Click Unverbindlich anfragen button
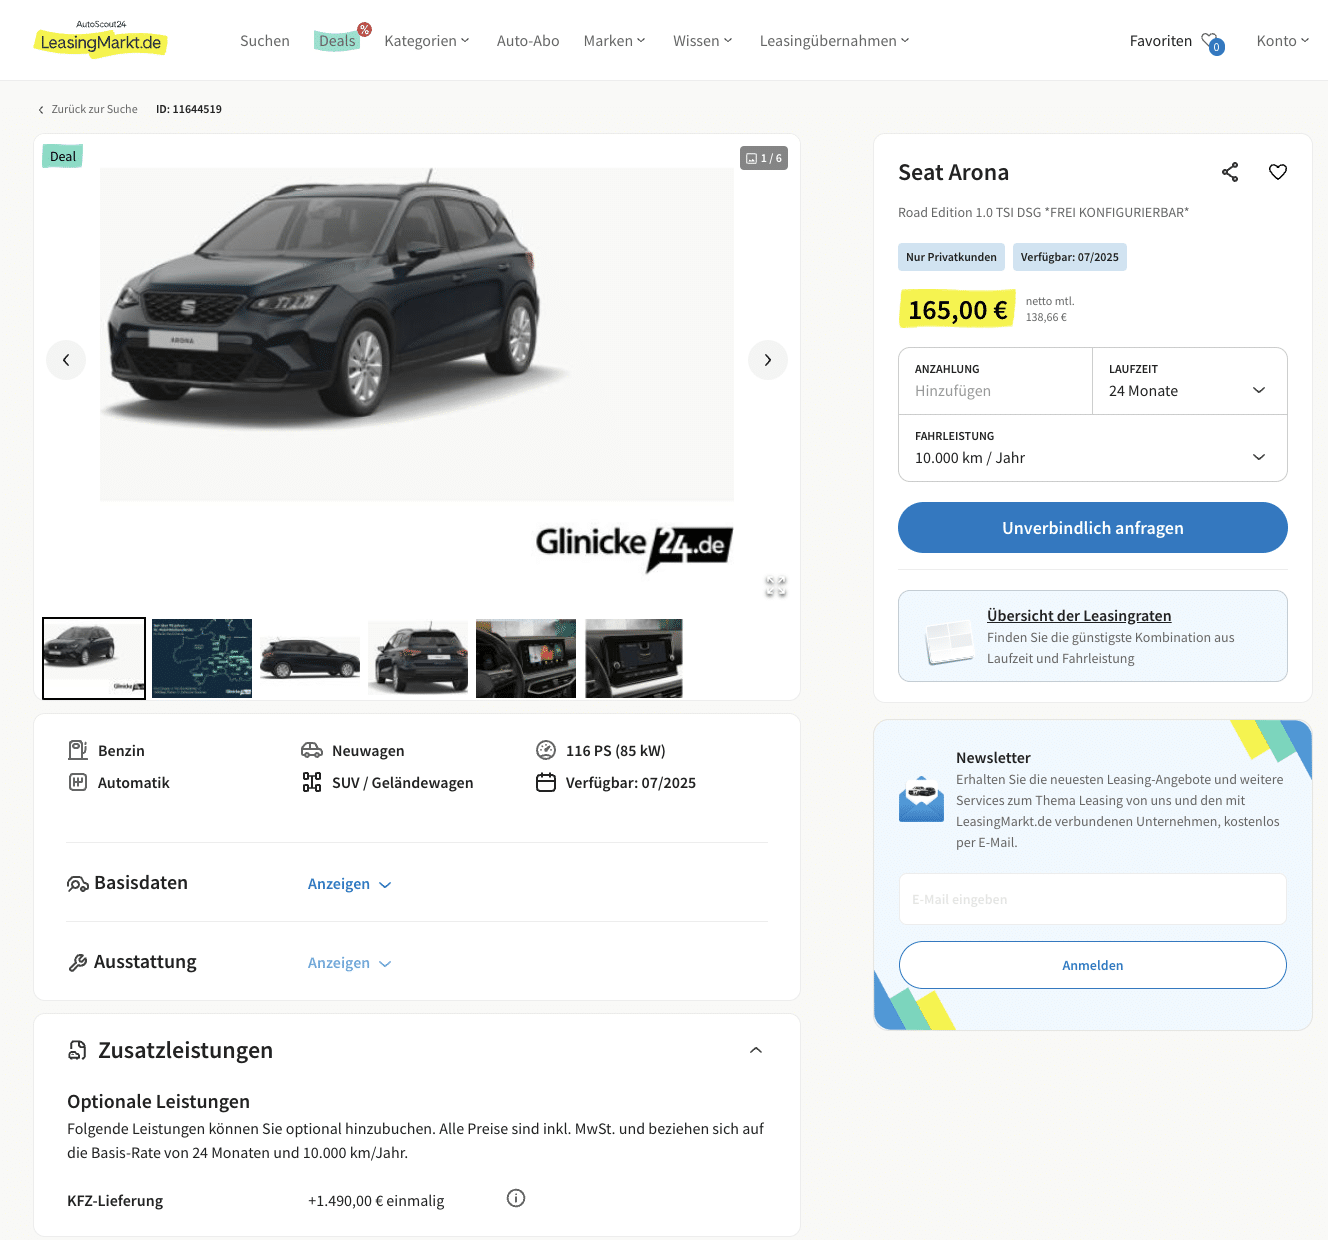This screenshot has width=1328, height=1240. tap(1093, 527)
